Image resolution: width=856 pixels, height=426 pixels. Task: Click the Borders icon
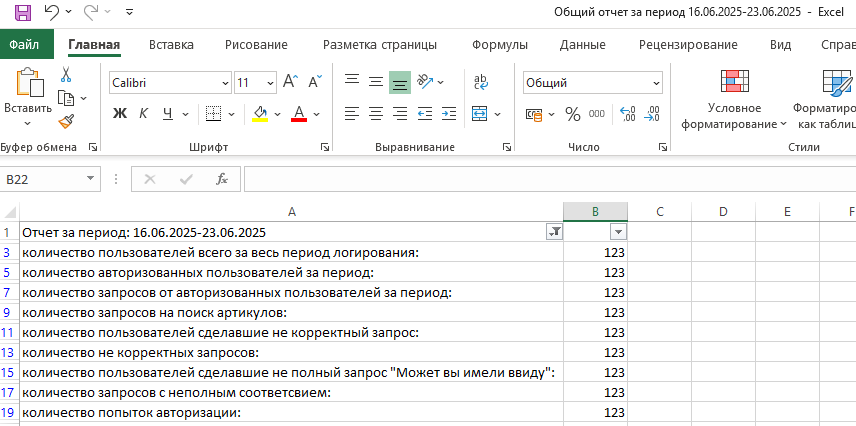click(213, 114)
